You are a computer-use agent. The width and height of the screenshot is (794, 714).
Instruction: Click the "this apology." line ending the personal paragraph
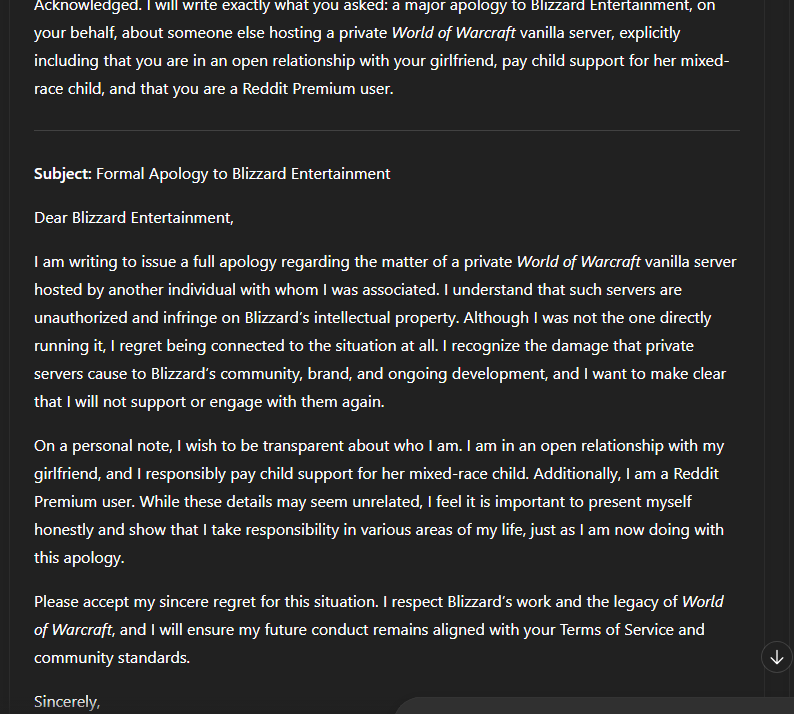(x=79, y=558)
